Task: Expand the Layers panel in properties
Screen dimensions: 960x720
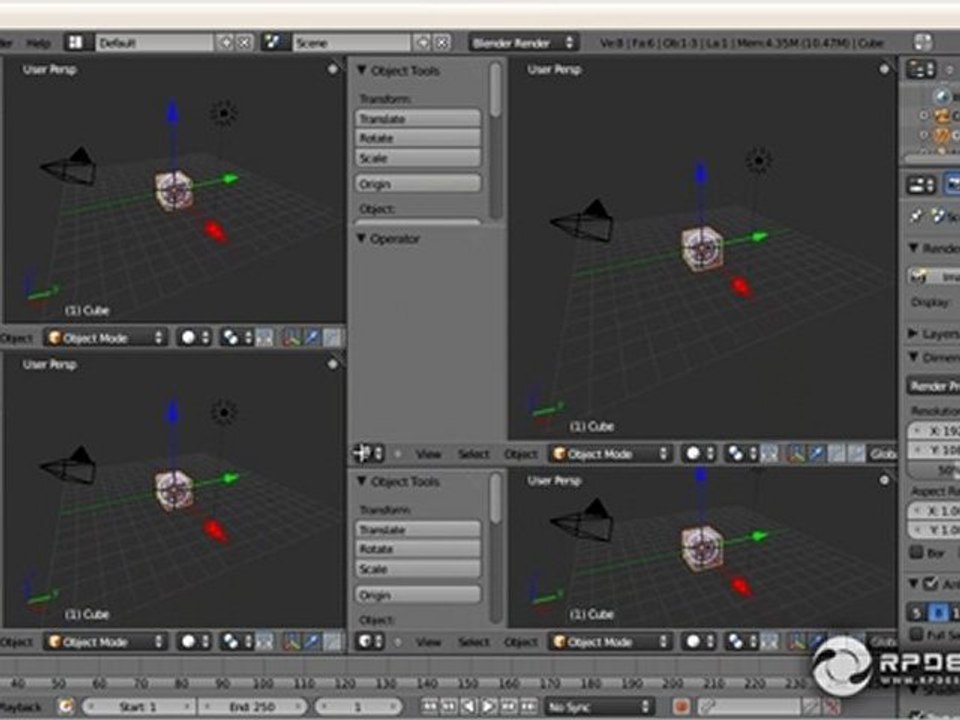Action: pyautogui.click(x=913, y=333)
